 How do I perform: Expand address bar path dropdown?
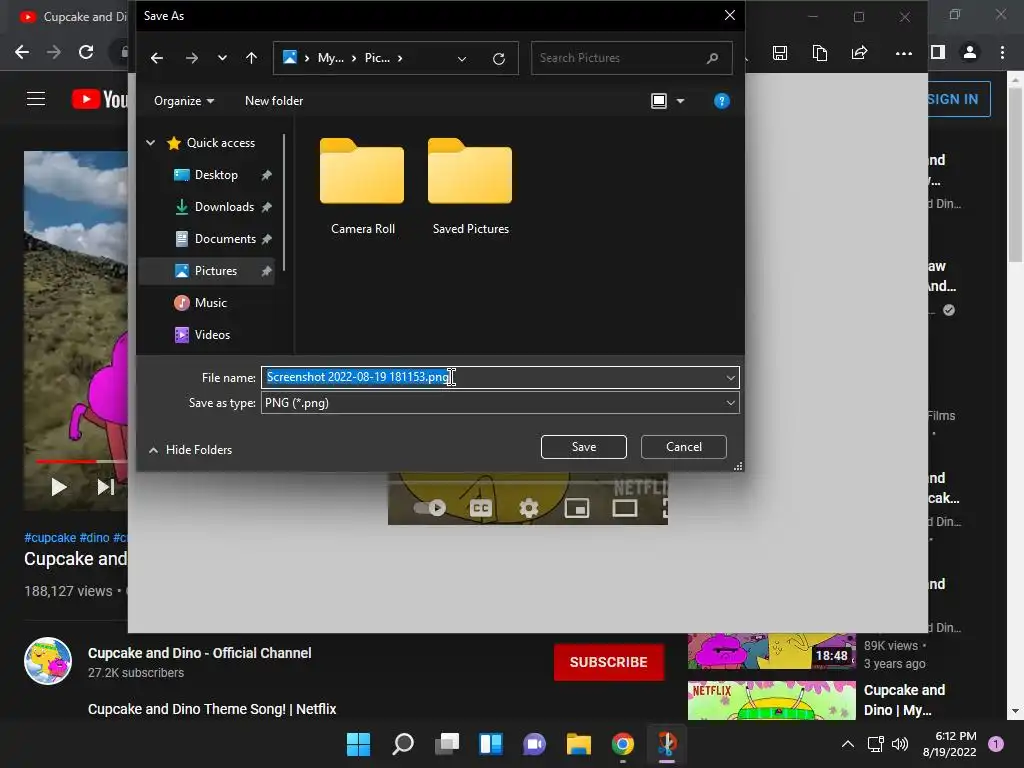tap(462, 59)
